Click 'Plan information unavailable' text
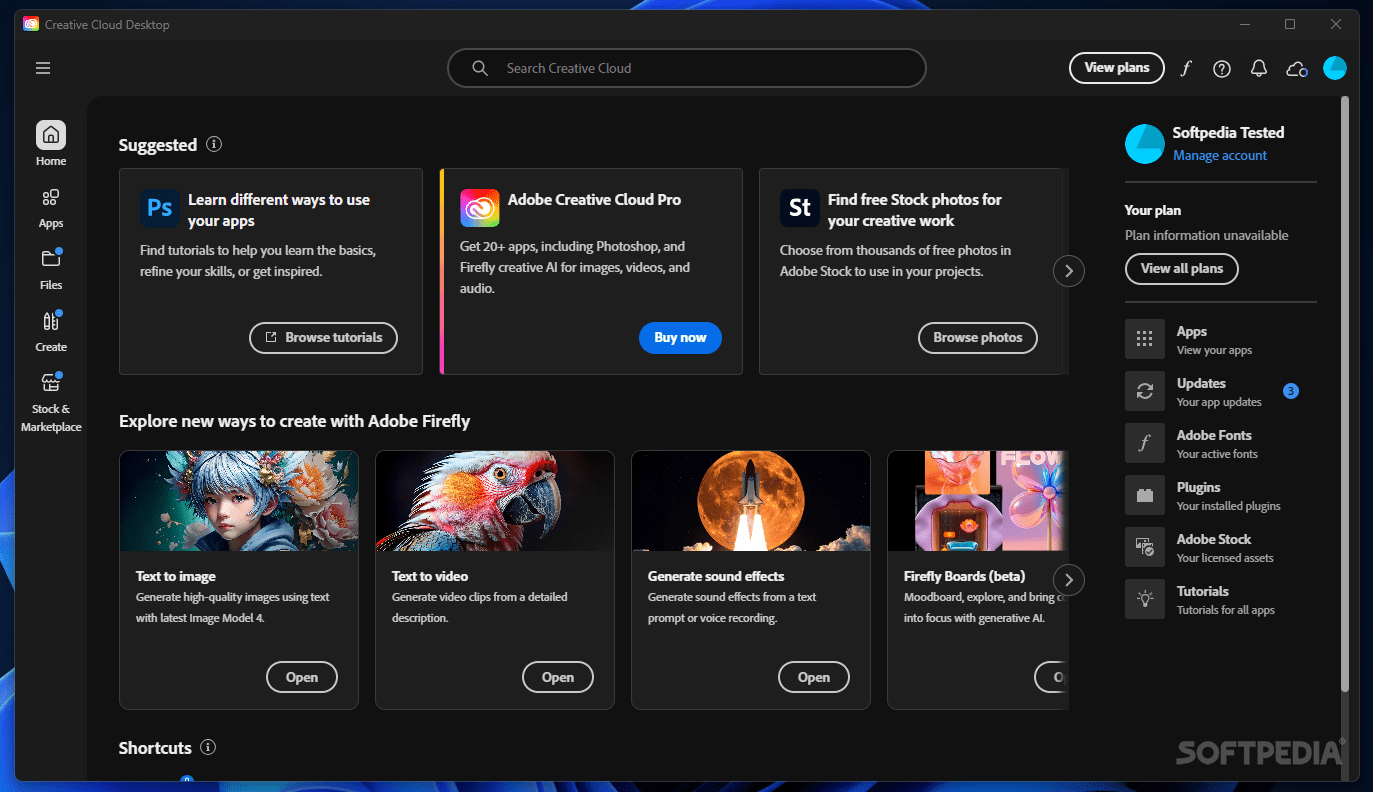This screenshot has height=792, width=1373. click(1206, 236)
